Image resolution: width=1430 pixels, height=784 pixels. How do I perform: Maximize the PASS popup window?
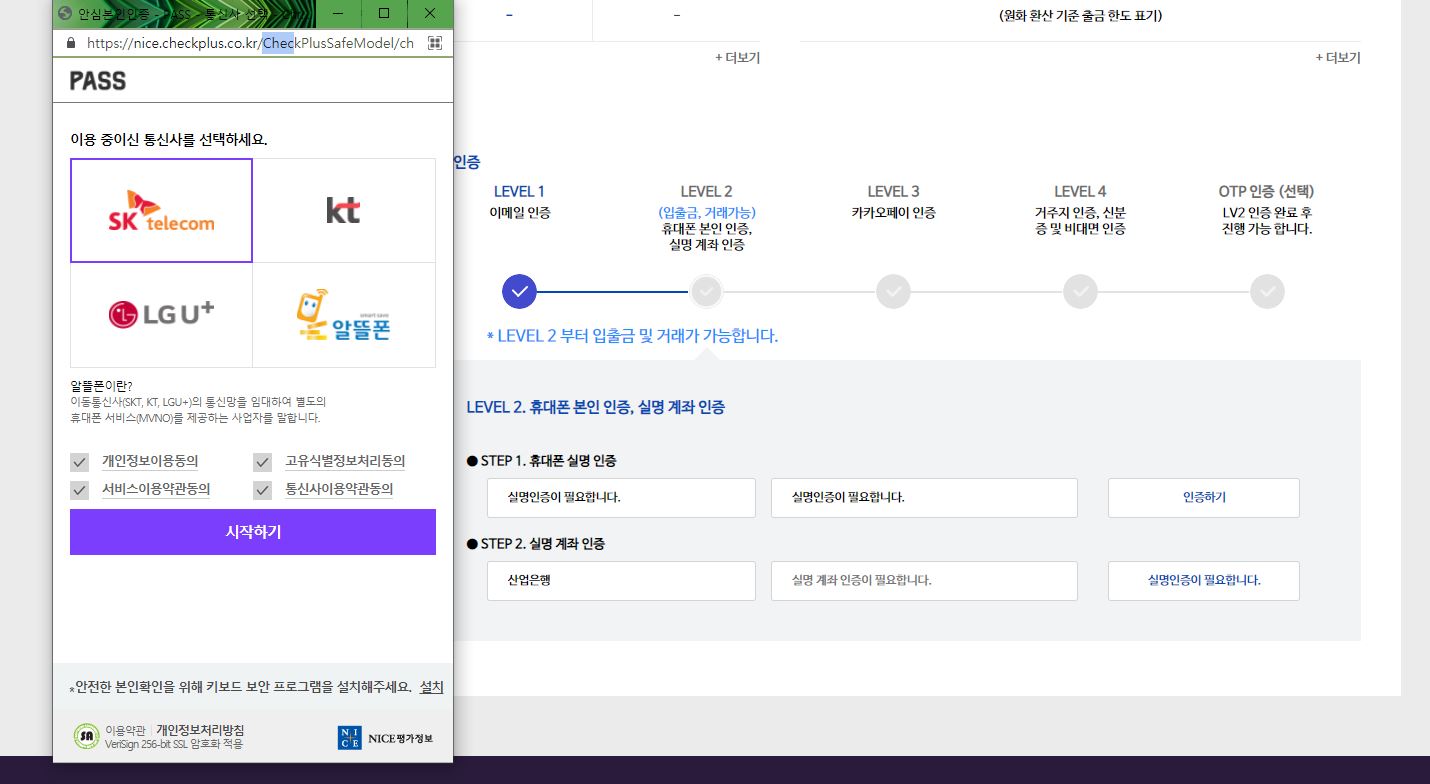coord(384,14)
